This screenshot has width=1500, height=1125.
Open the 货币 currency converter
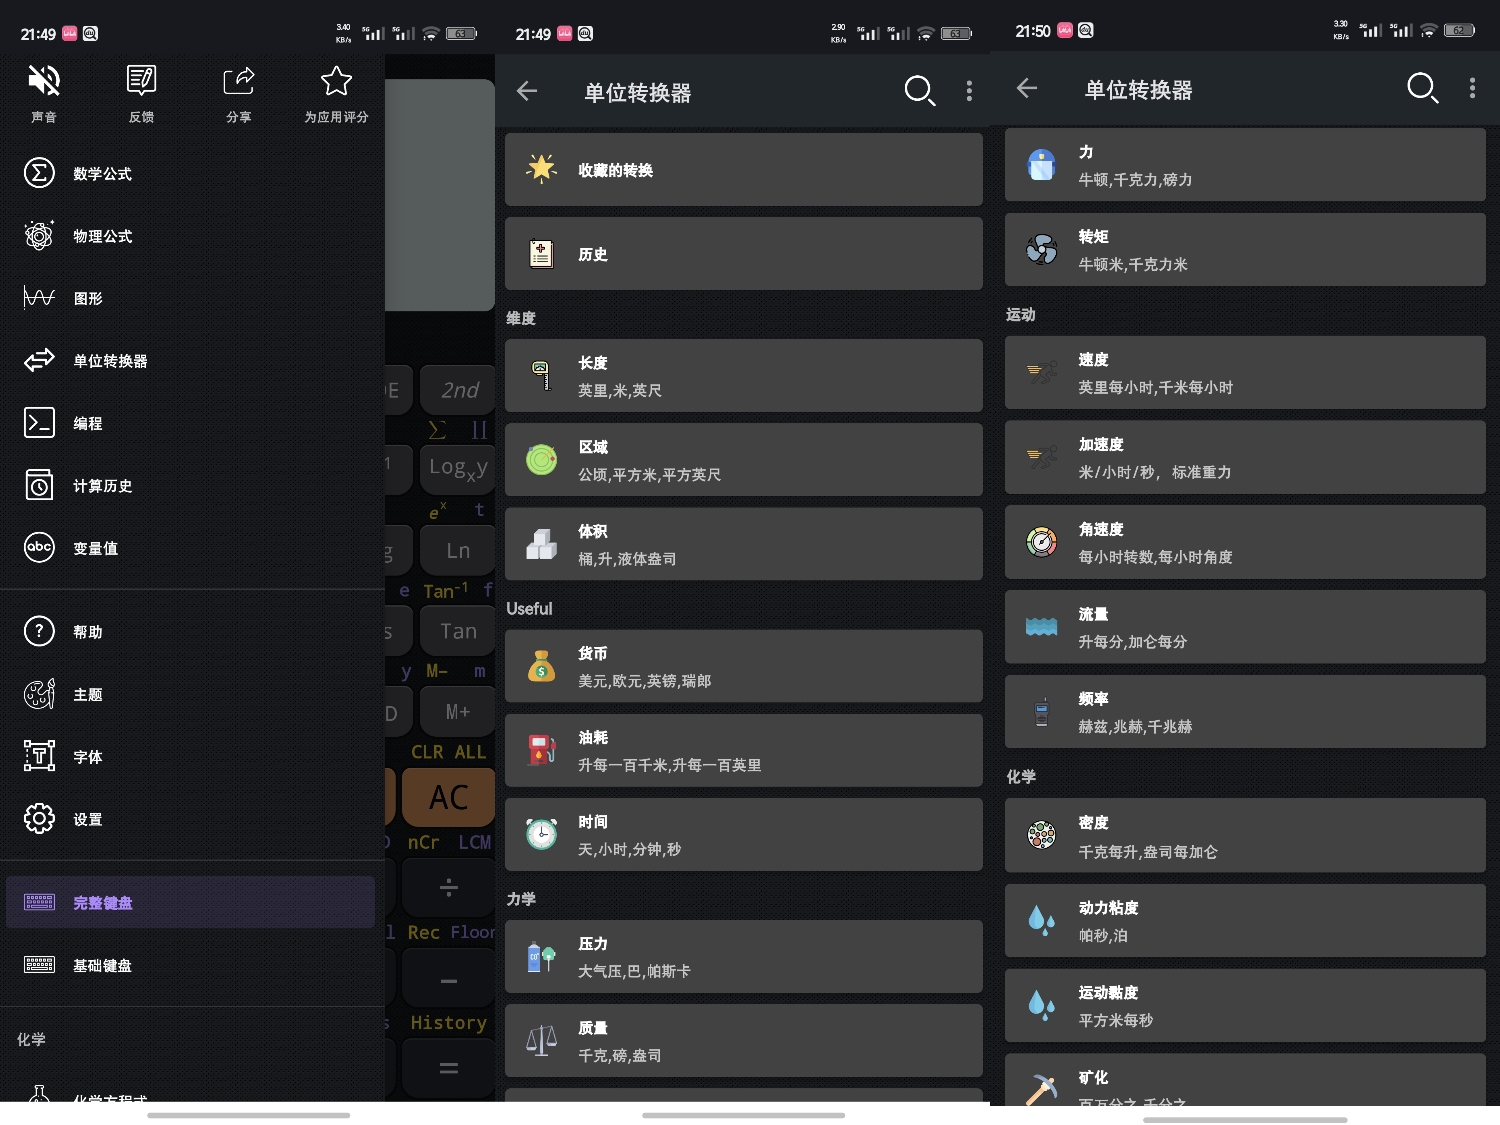744,666
